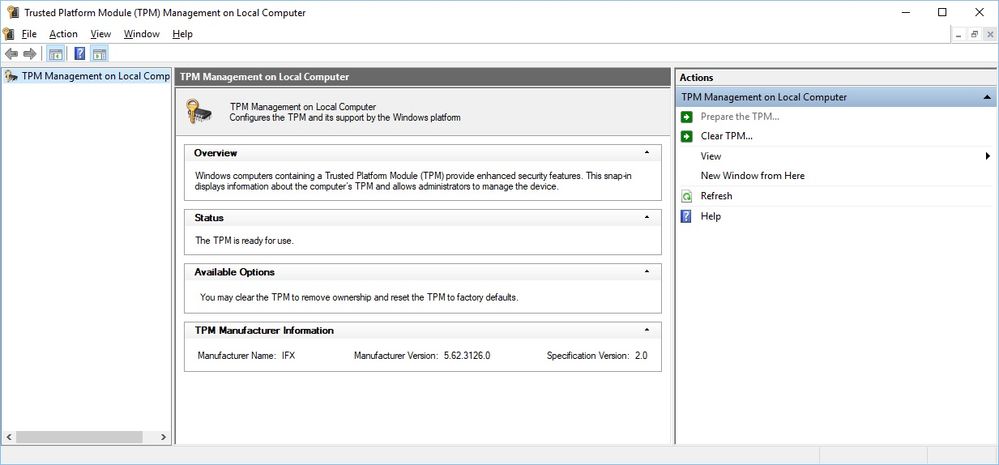Click 'Manufacturer Version:' label
Viewport: 999px width, 465px height.
coord(396,356)
